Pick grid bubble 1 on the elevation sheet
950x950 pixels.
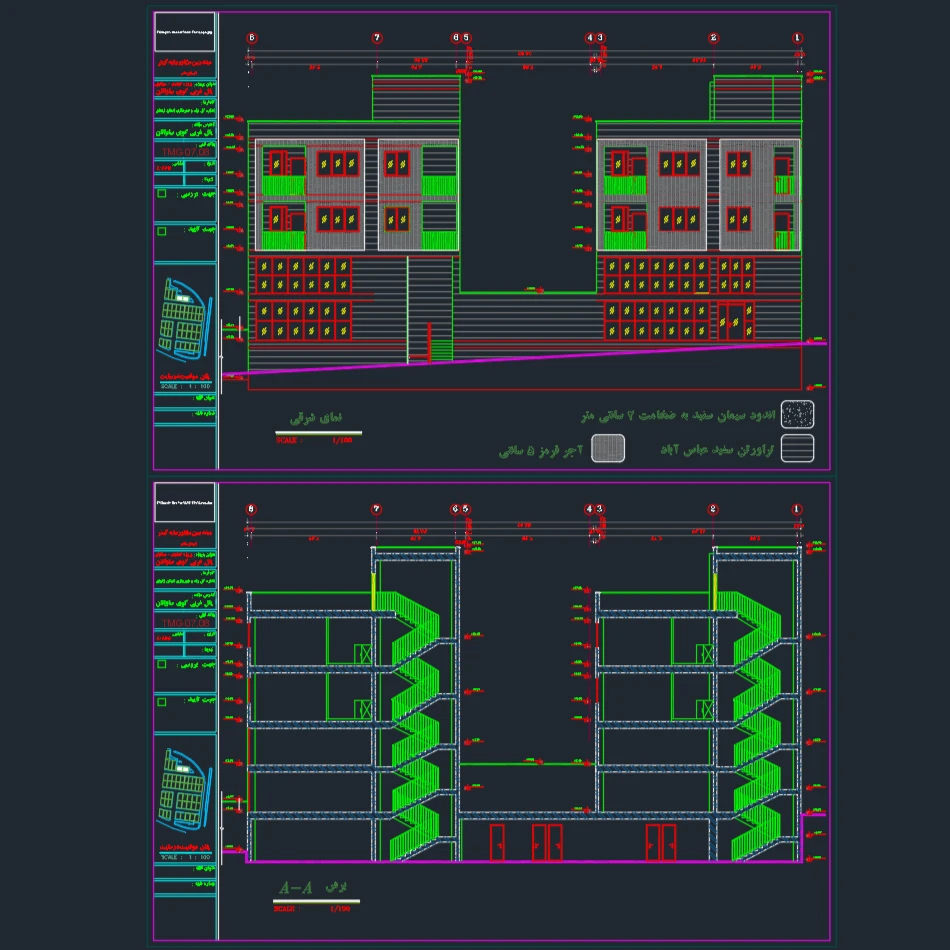[797, 38]
